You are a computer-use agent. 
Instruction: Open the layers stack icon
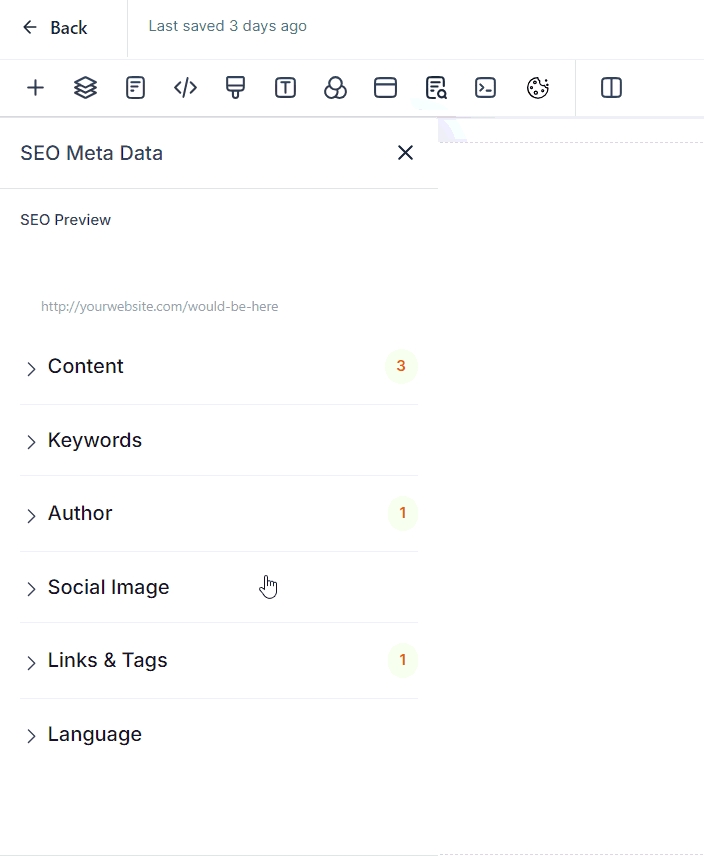coord(85,88)
